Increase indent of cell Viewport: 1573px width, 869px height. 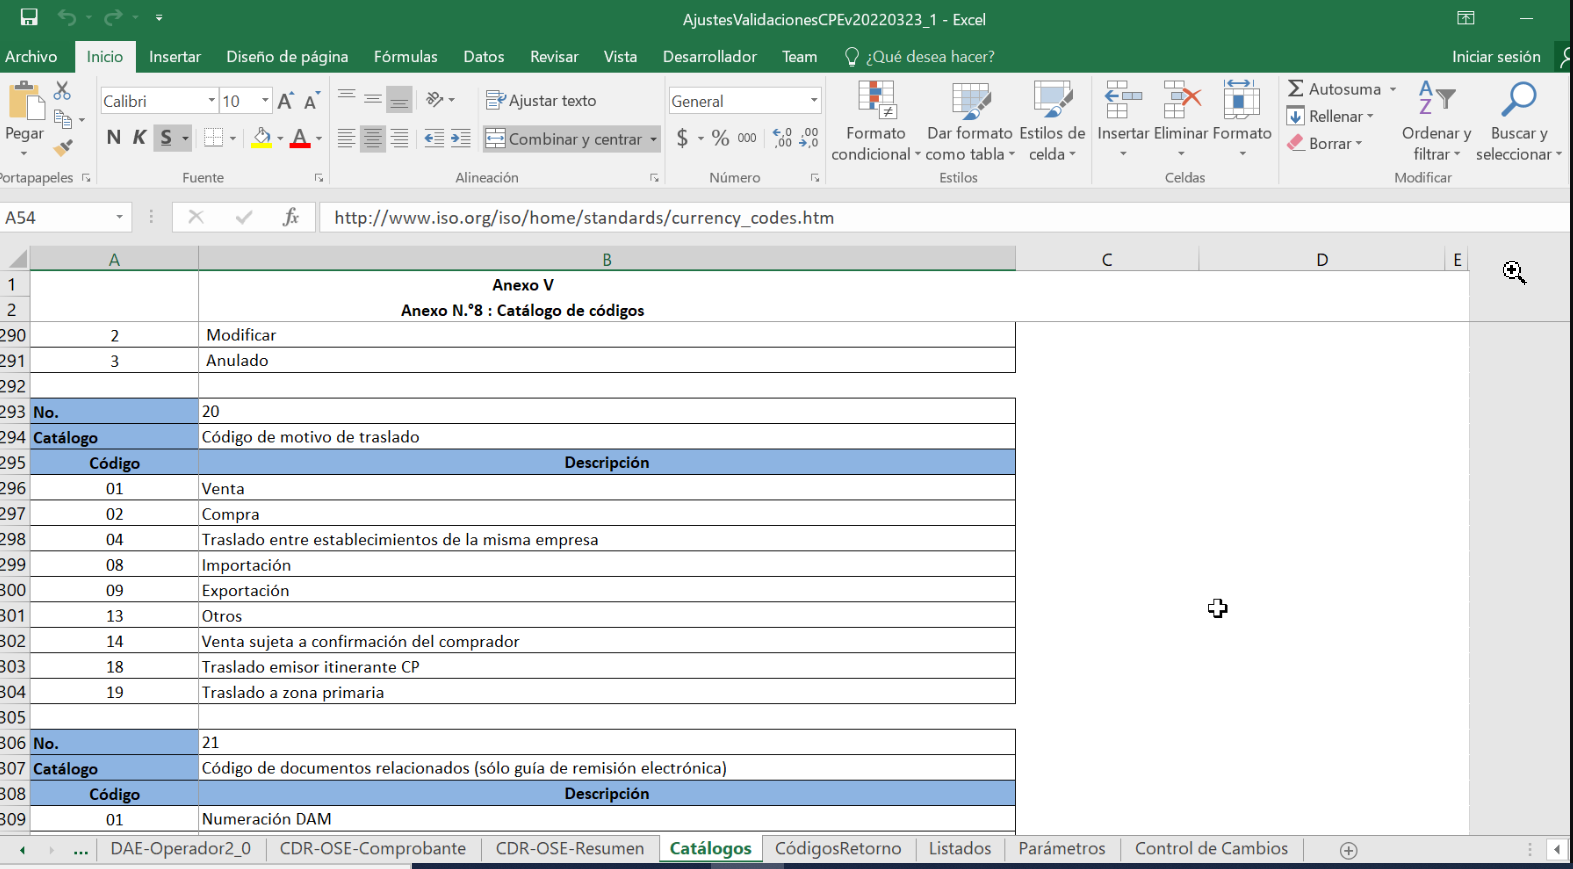click(460, 138)
